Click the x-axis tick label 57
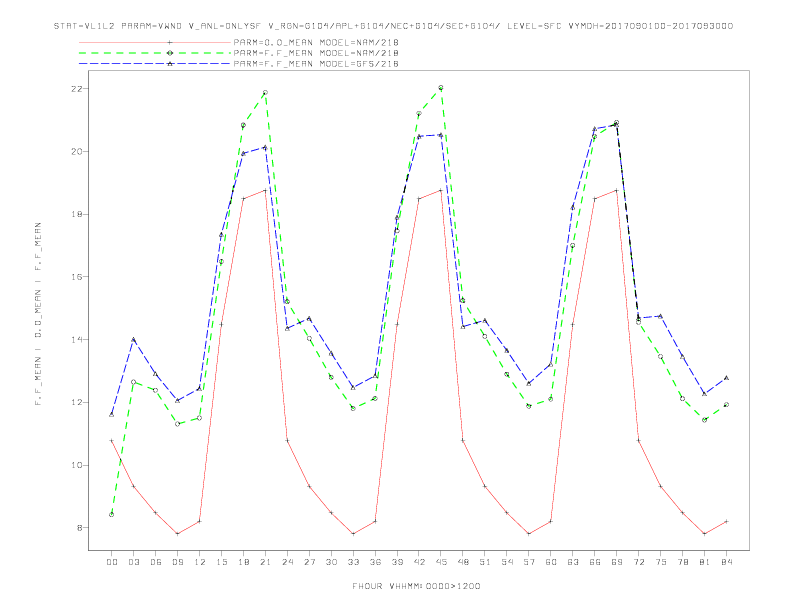 click(529, 562)
